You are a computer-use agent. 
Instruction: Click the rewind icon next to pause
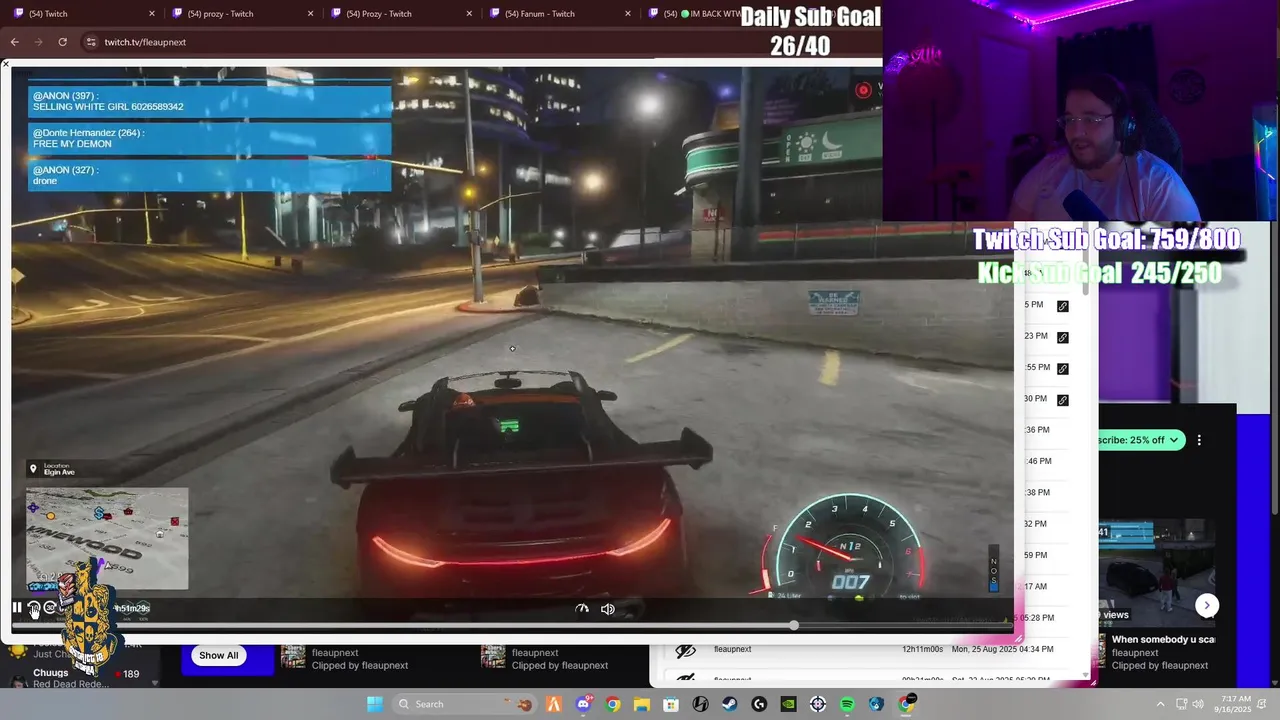click(x=33, y=608)
